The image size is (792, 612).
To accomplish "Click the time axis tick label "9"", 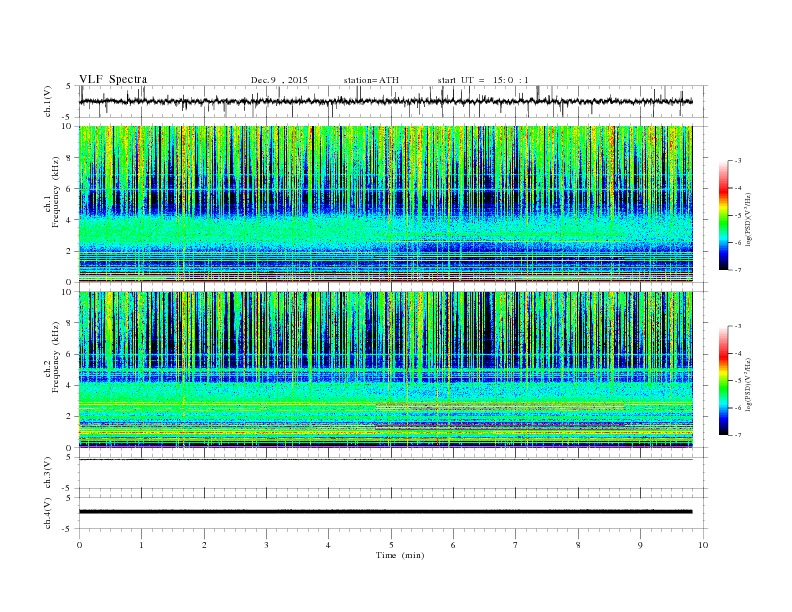I will click(x=640, y=545).
